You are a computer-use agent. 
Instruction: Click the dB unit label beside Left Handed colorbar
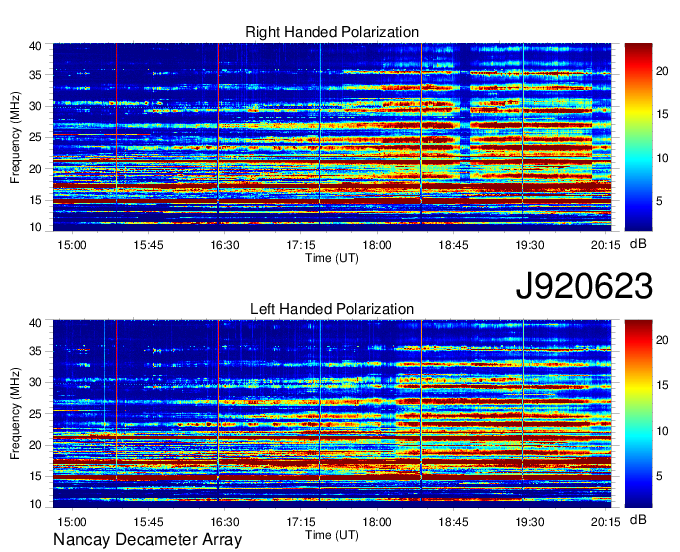coord(638,520)
